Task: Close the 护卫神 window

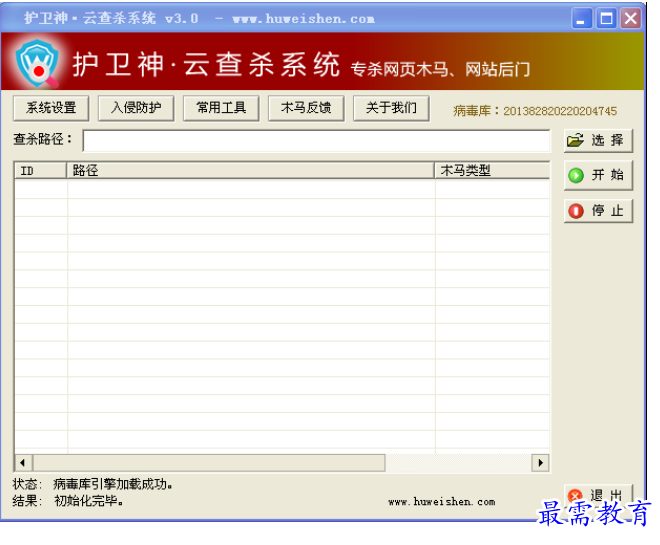Action: click(631, 18)
